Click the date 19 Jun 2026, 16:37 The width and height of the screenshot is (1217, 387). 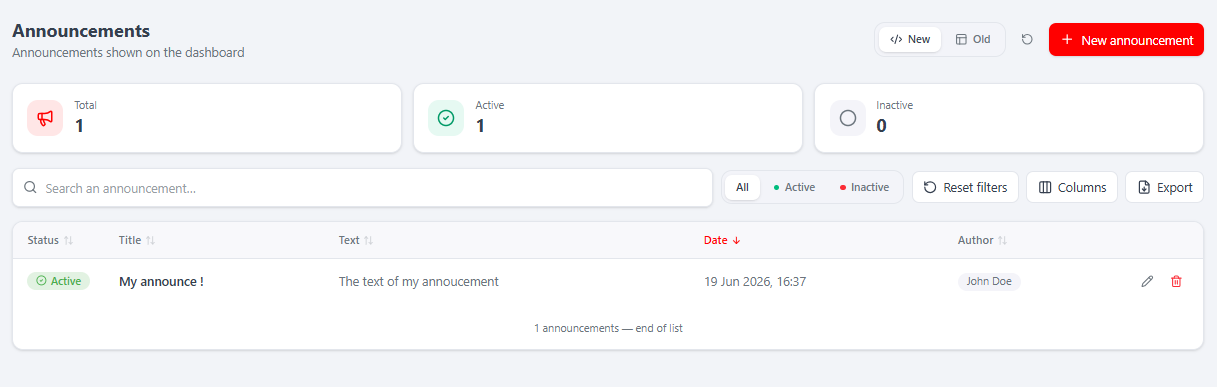click(x=755, y=282)
